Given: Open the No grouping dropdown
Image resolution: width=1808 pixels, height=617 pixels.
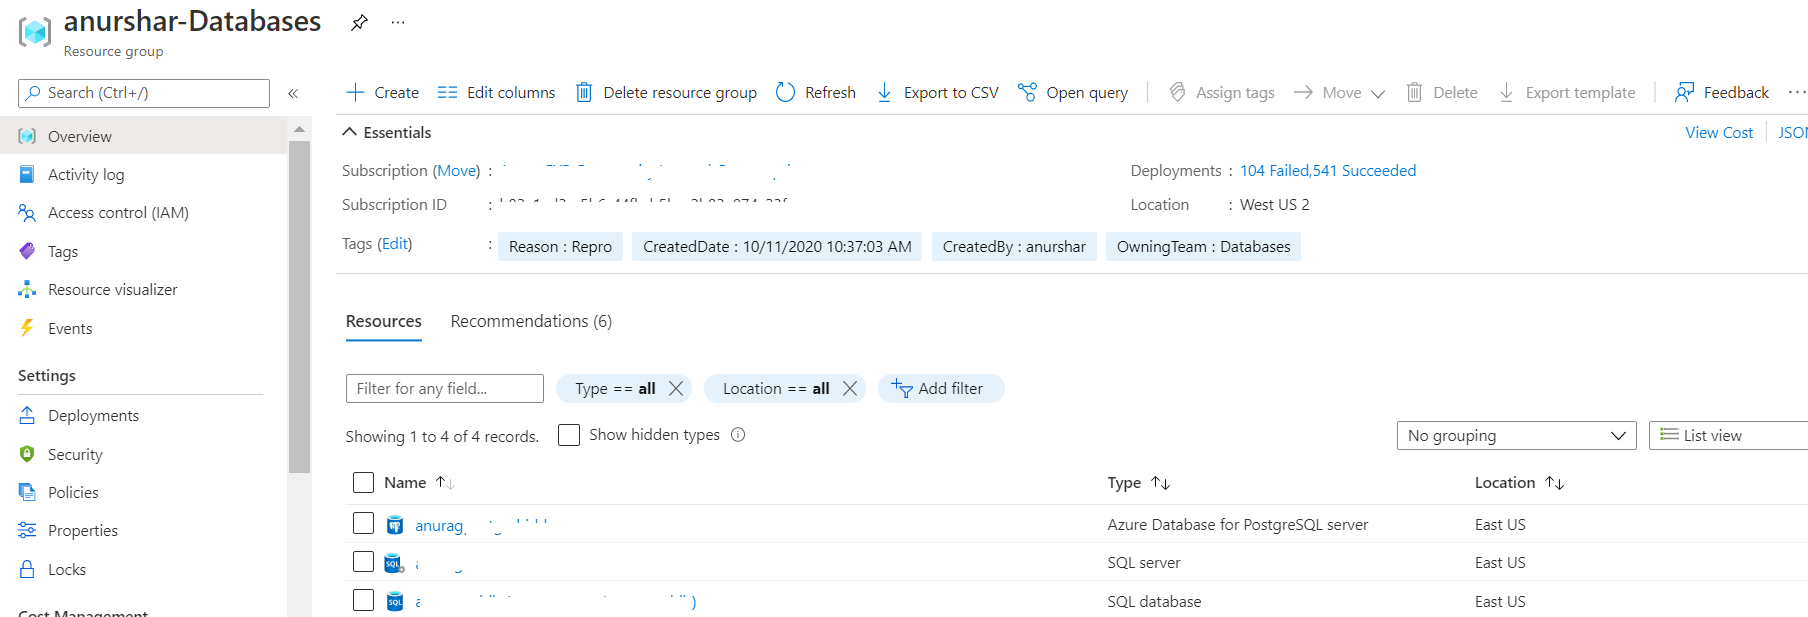Looking at the screenshot, I should (1517, 436).
